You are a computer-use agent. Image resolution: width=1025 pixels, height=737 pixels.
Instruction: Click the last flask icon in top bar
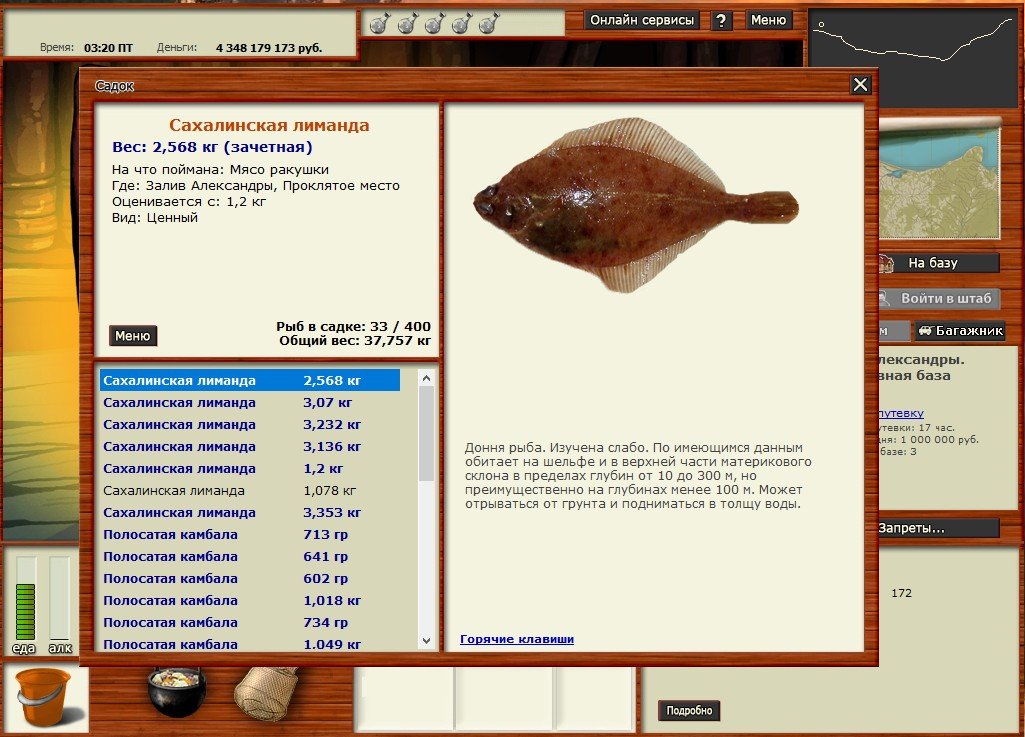(x=488, y=24)
